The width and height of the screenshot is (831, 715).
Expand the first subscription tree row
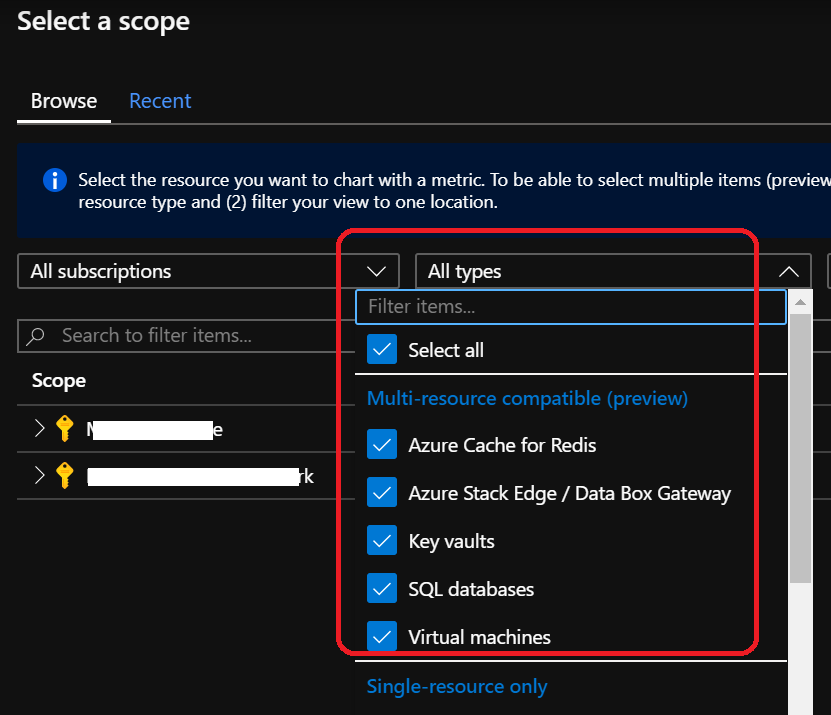(x=39, y=429)
